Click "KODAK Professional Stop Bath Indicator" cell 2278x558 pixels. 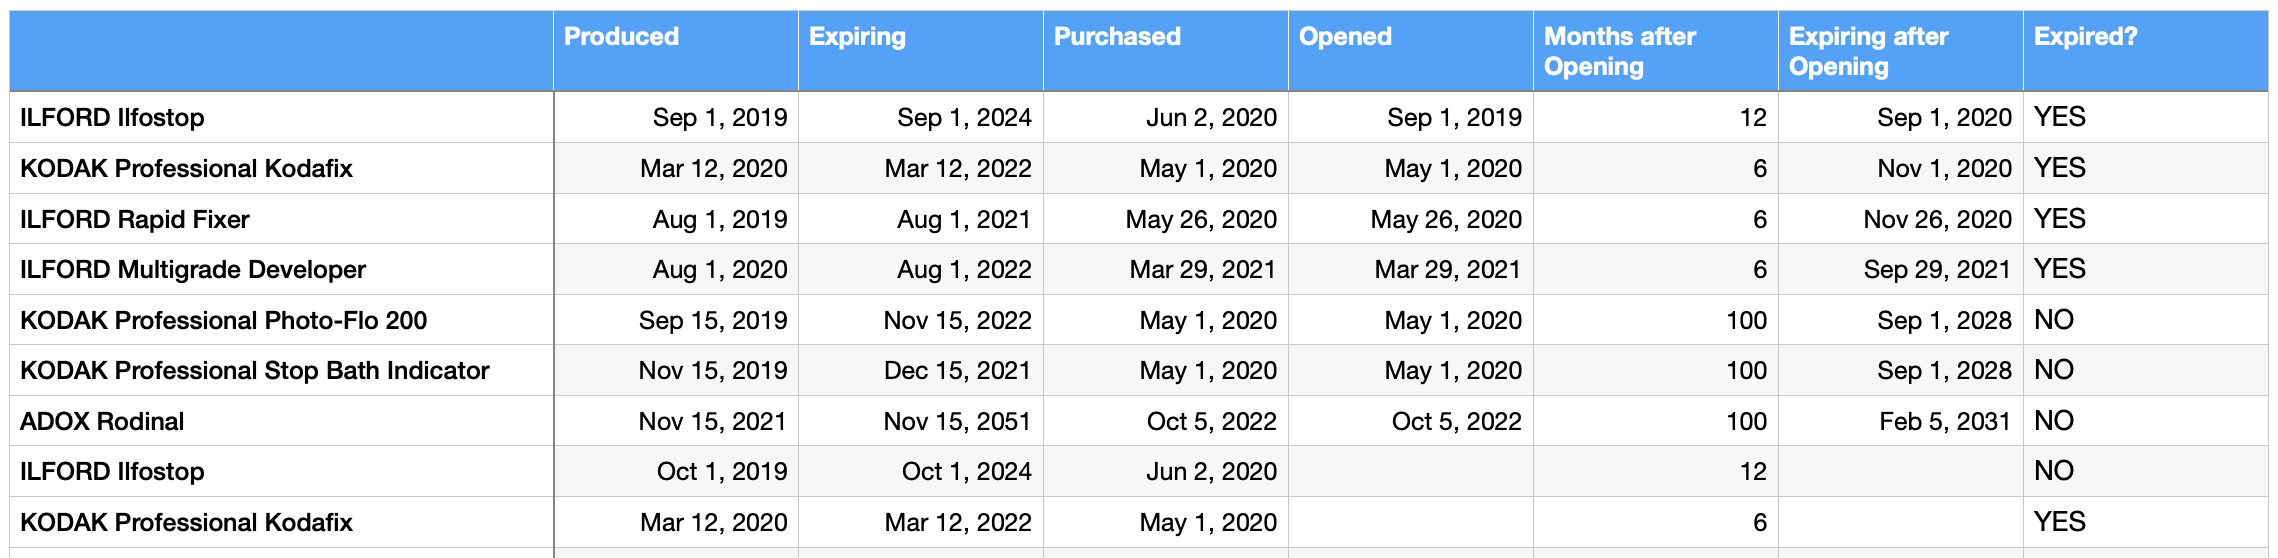pos(254,371)
